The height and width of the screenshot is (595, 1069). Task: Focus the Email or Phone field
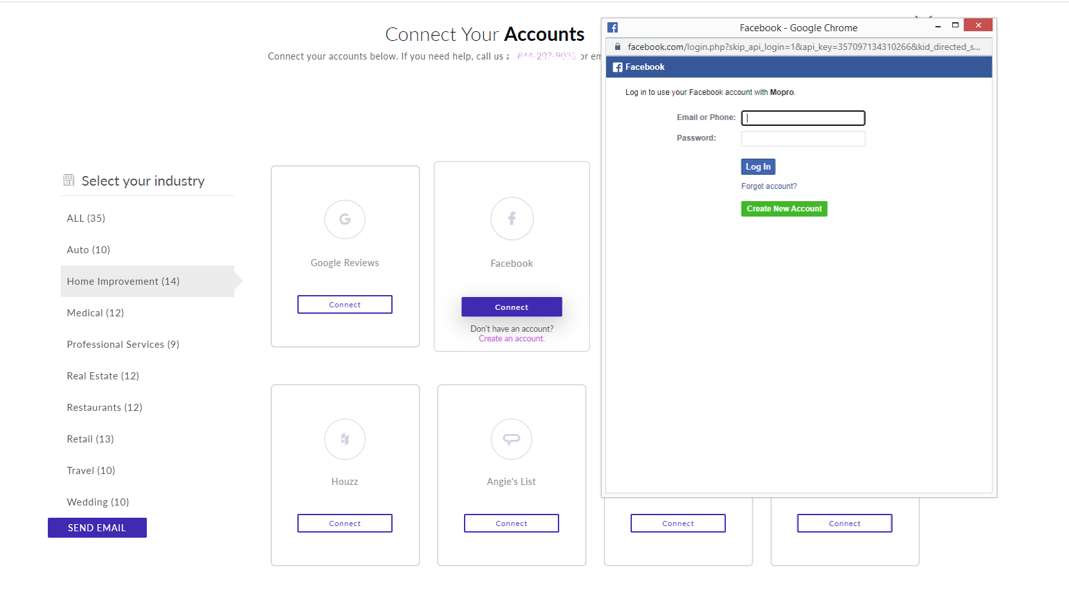pos(803,118)
